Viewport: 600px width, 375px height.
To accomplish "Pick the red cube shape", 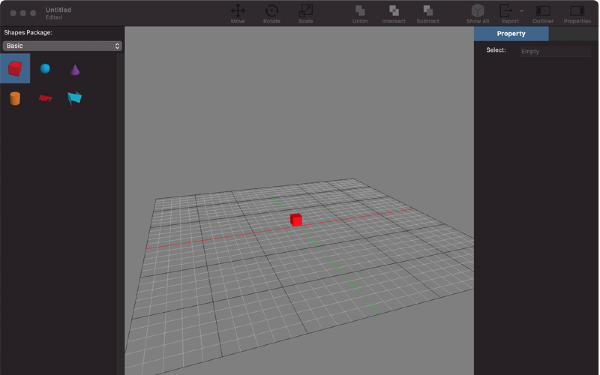I will click(x=15, y=68).
